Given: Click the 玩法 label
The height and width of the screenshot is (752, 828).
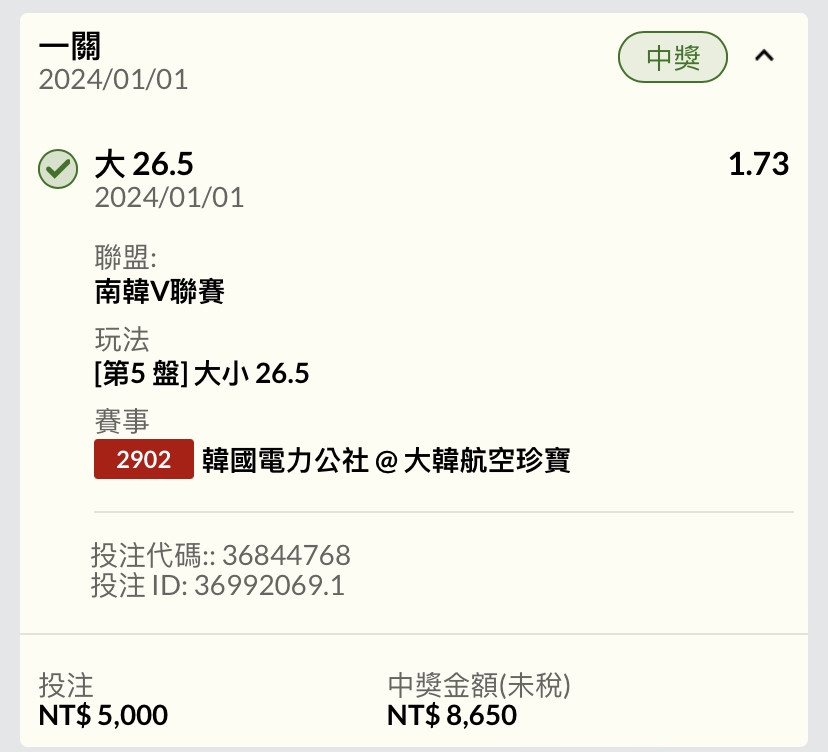Looking at the screenshot, I should tap(122, 339).
